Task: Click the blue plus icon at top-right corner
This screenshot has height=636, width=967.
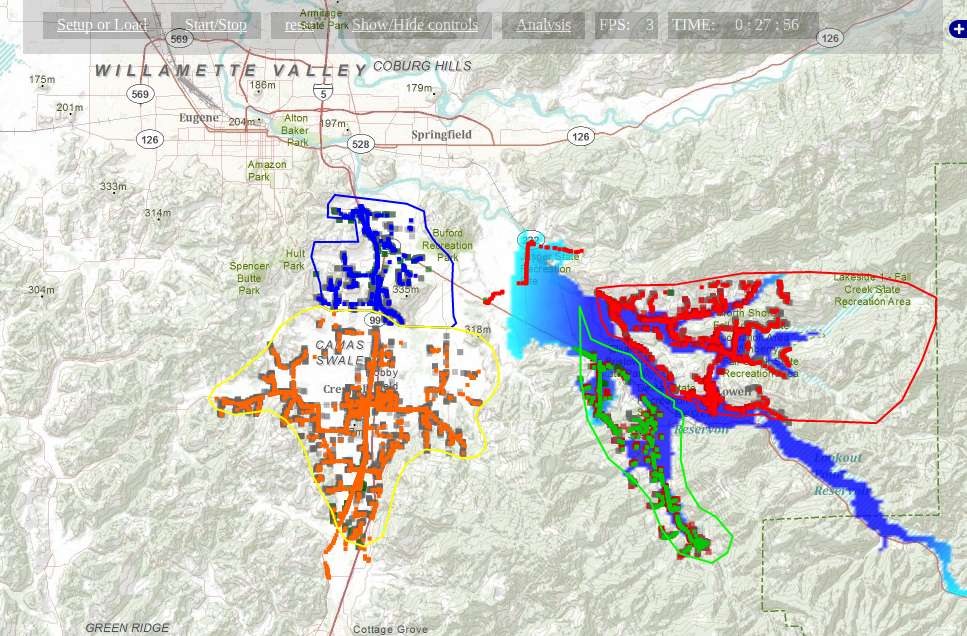Action: point(958,28)
